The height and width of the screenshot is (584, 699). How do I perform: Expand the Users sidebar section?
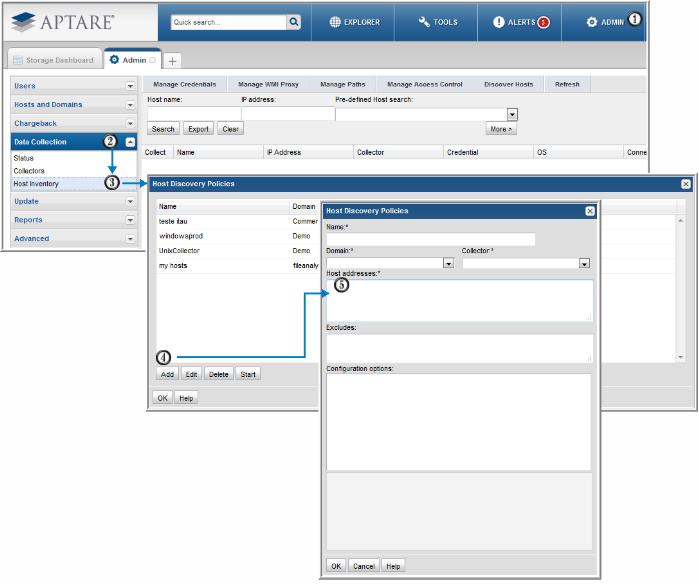130,86
